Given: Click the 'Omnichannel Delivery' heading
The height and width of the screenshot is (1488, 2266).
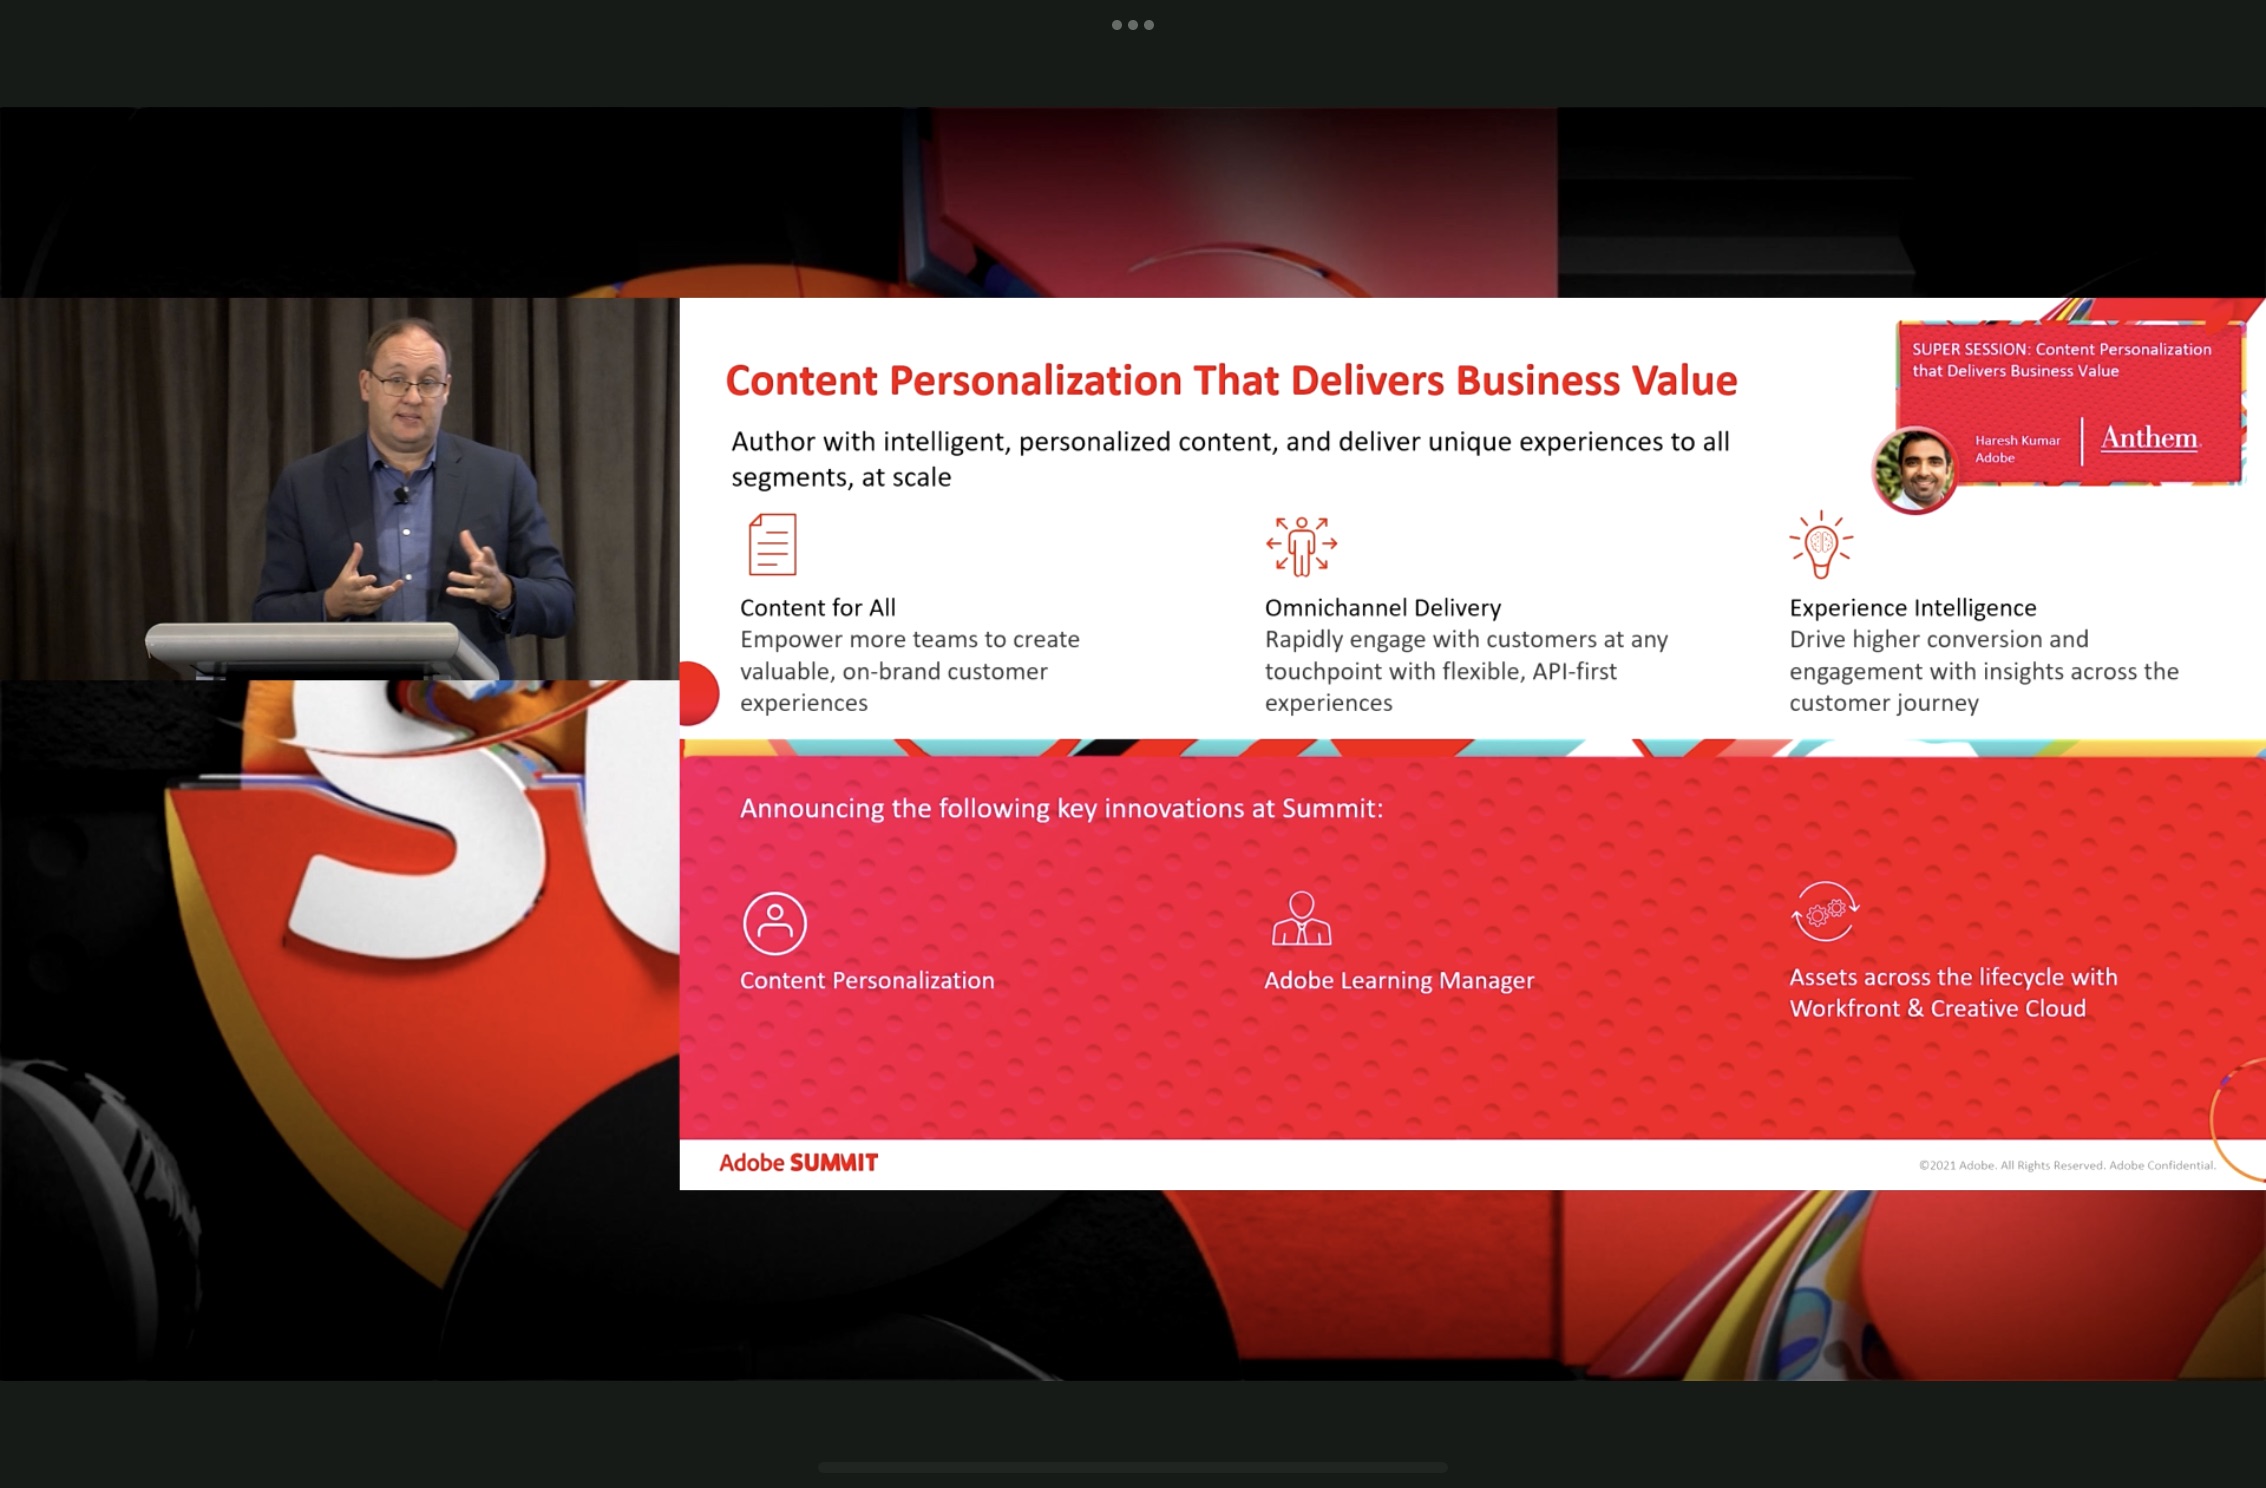Looking at the screenshot, I should click(1382, 607).
